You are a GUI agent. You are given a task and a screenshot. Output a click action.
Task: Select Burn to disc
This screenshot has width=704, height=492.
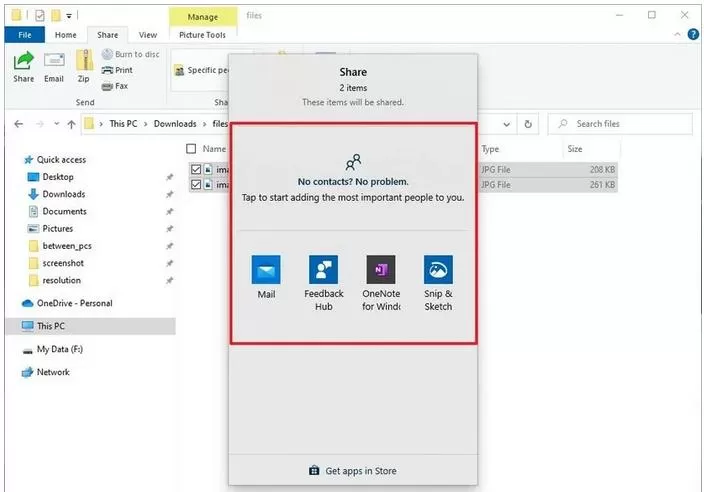click(x=131, y=54)
